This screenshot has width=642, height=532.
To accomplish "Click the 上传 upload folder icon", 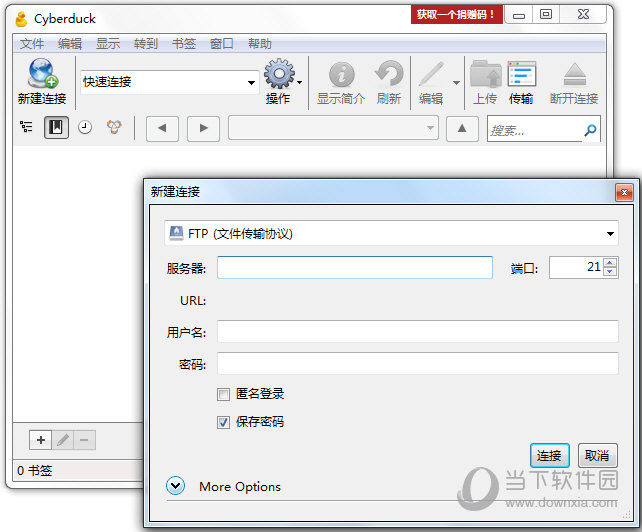I will pos(486,74).
